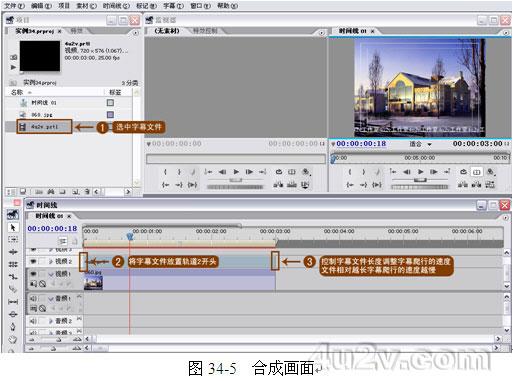Click the 060.jpg clip thumbnail on the 视频 1 track
The height and width of the screenshot is (381, 513).
point(93,283)
